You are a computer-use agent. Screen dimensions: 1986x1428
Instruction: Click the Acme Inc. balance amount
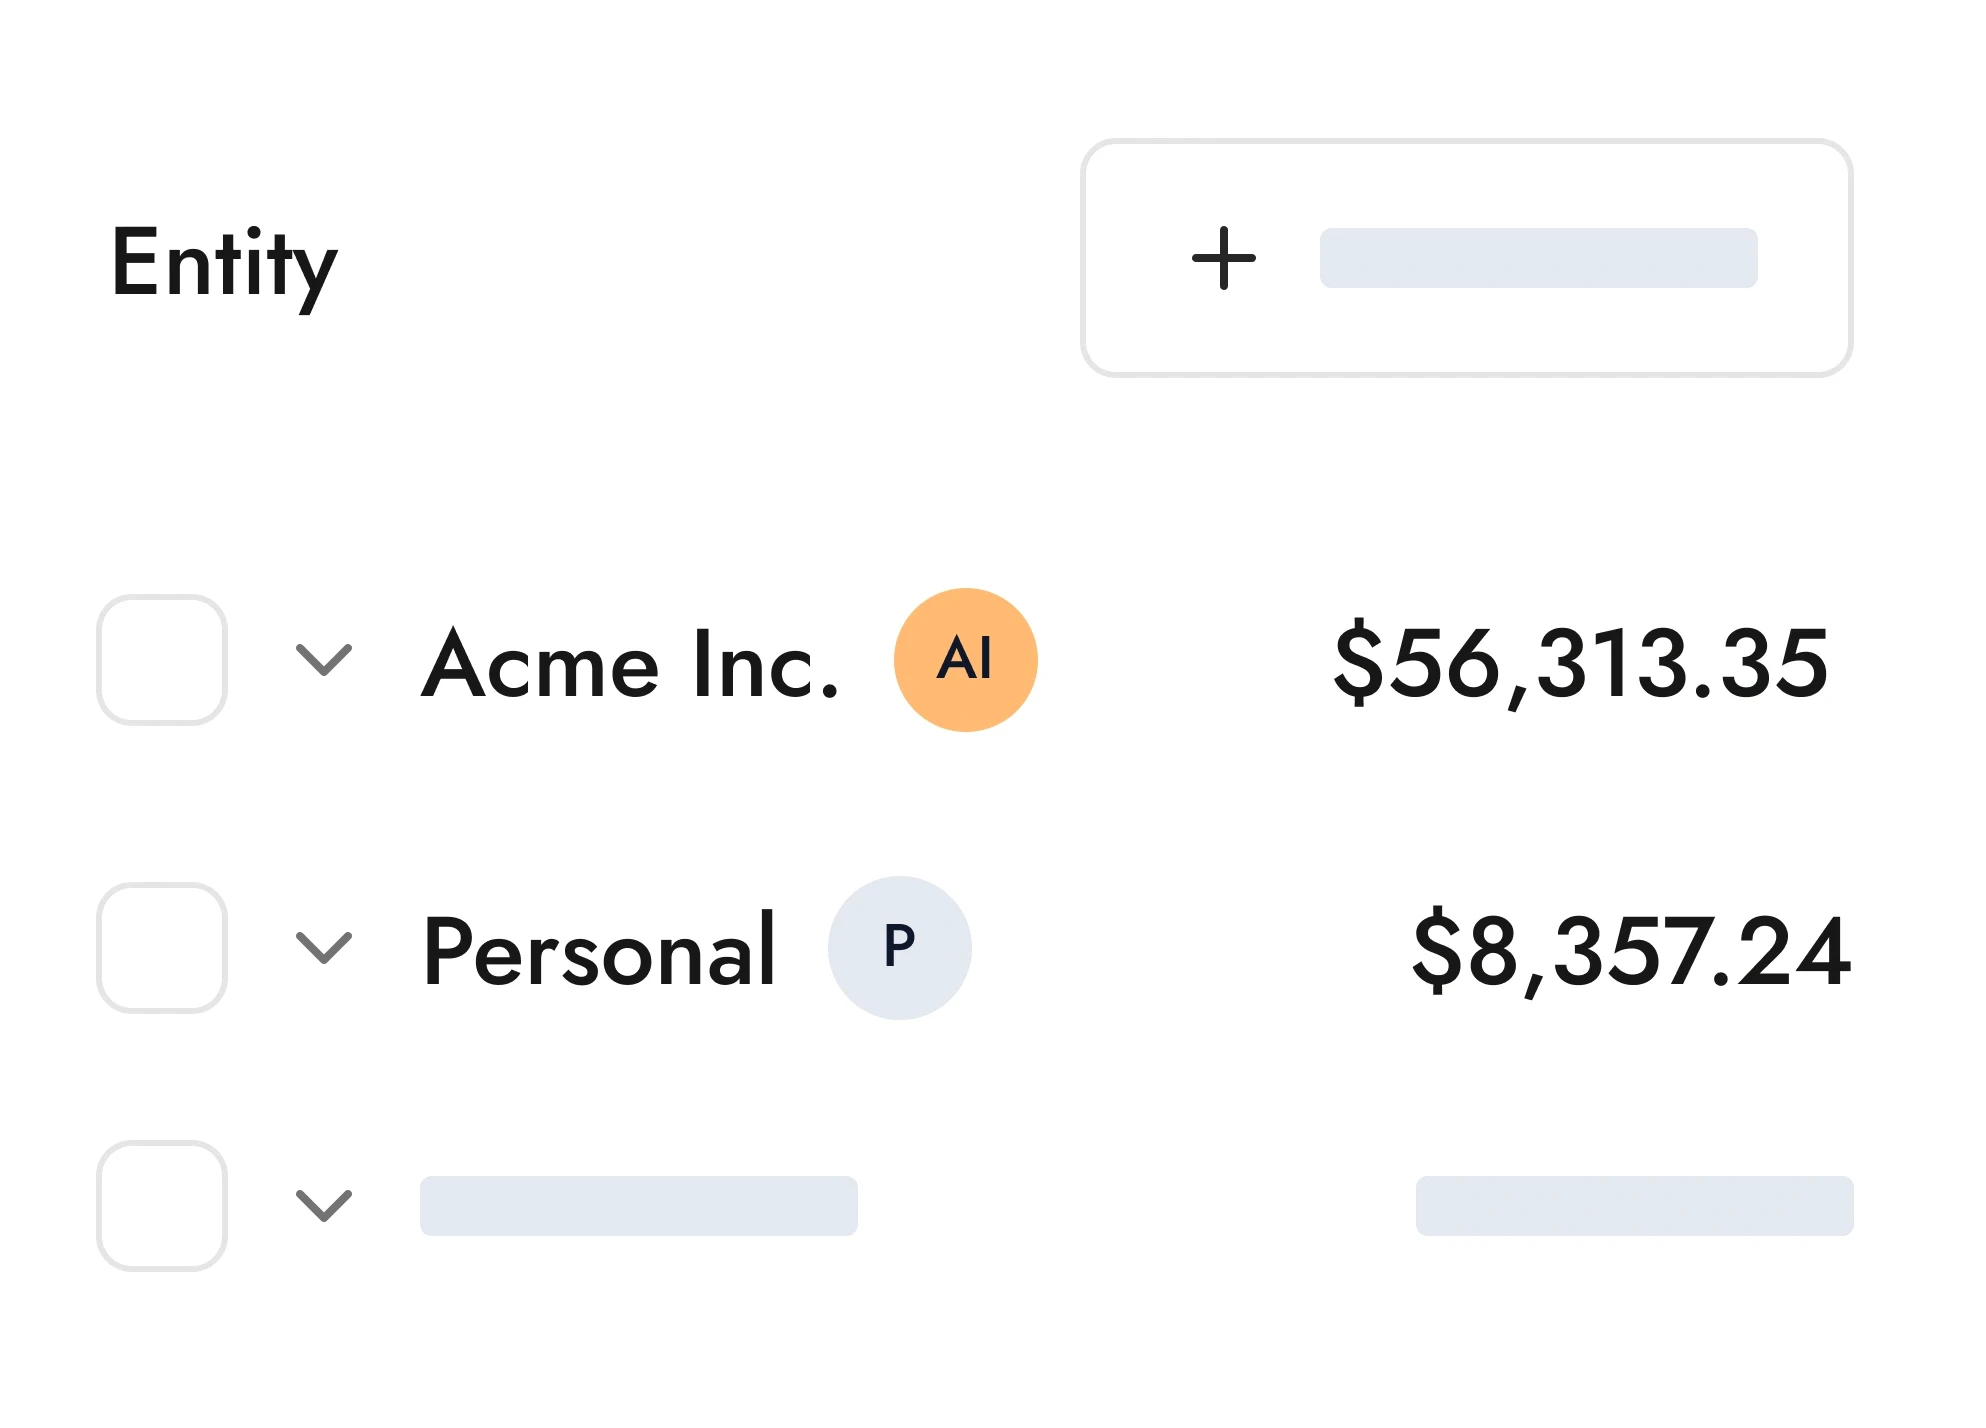click(x=1578, y=661)
